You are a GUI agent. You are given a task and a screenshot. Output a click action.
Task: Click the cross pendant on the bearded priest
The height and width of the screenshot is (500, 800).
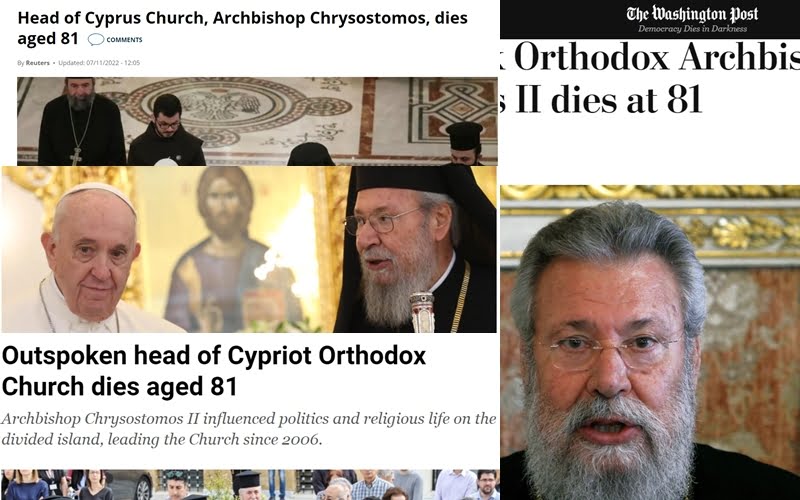[x=76, y=156]
